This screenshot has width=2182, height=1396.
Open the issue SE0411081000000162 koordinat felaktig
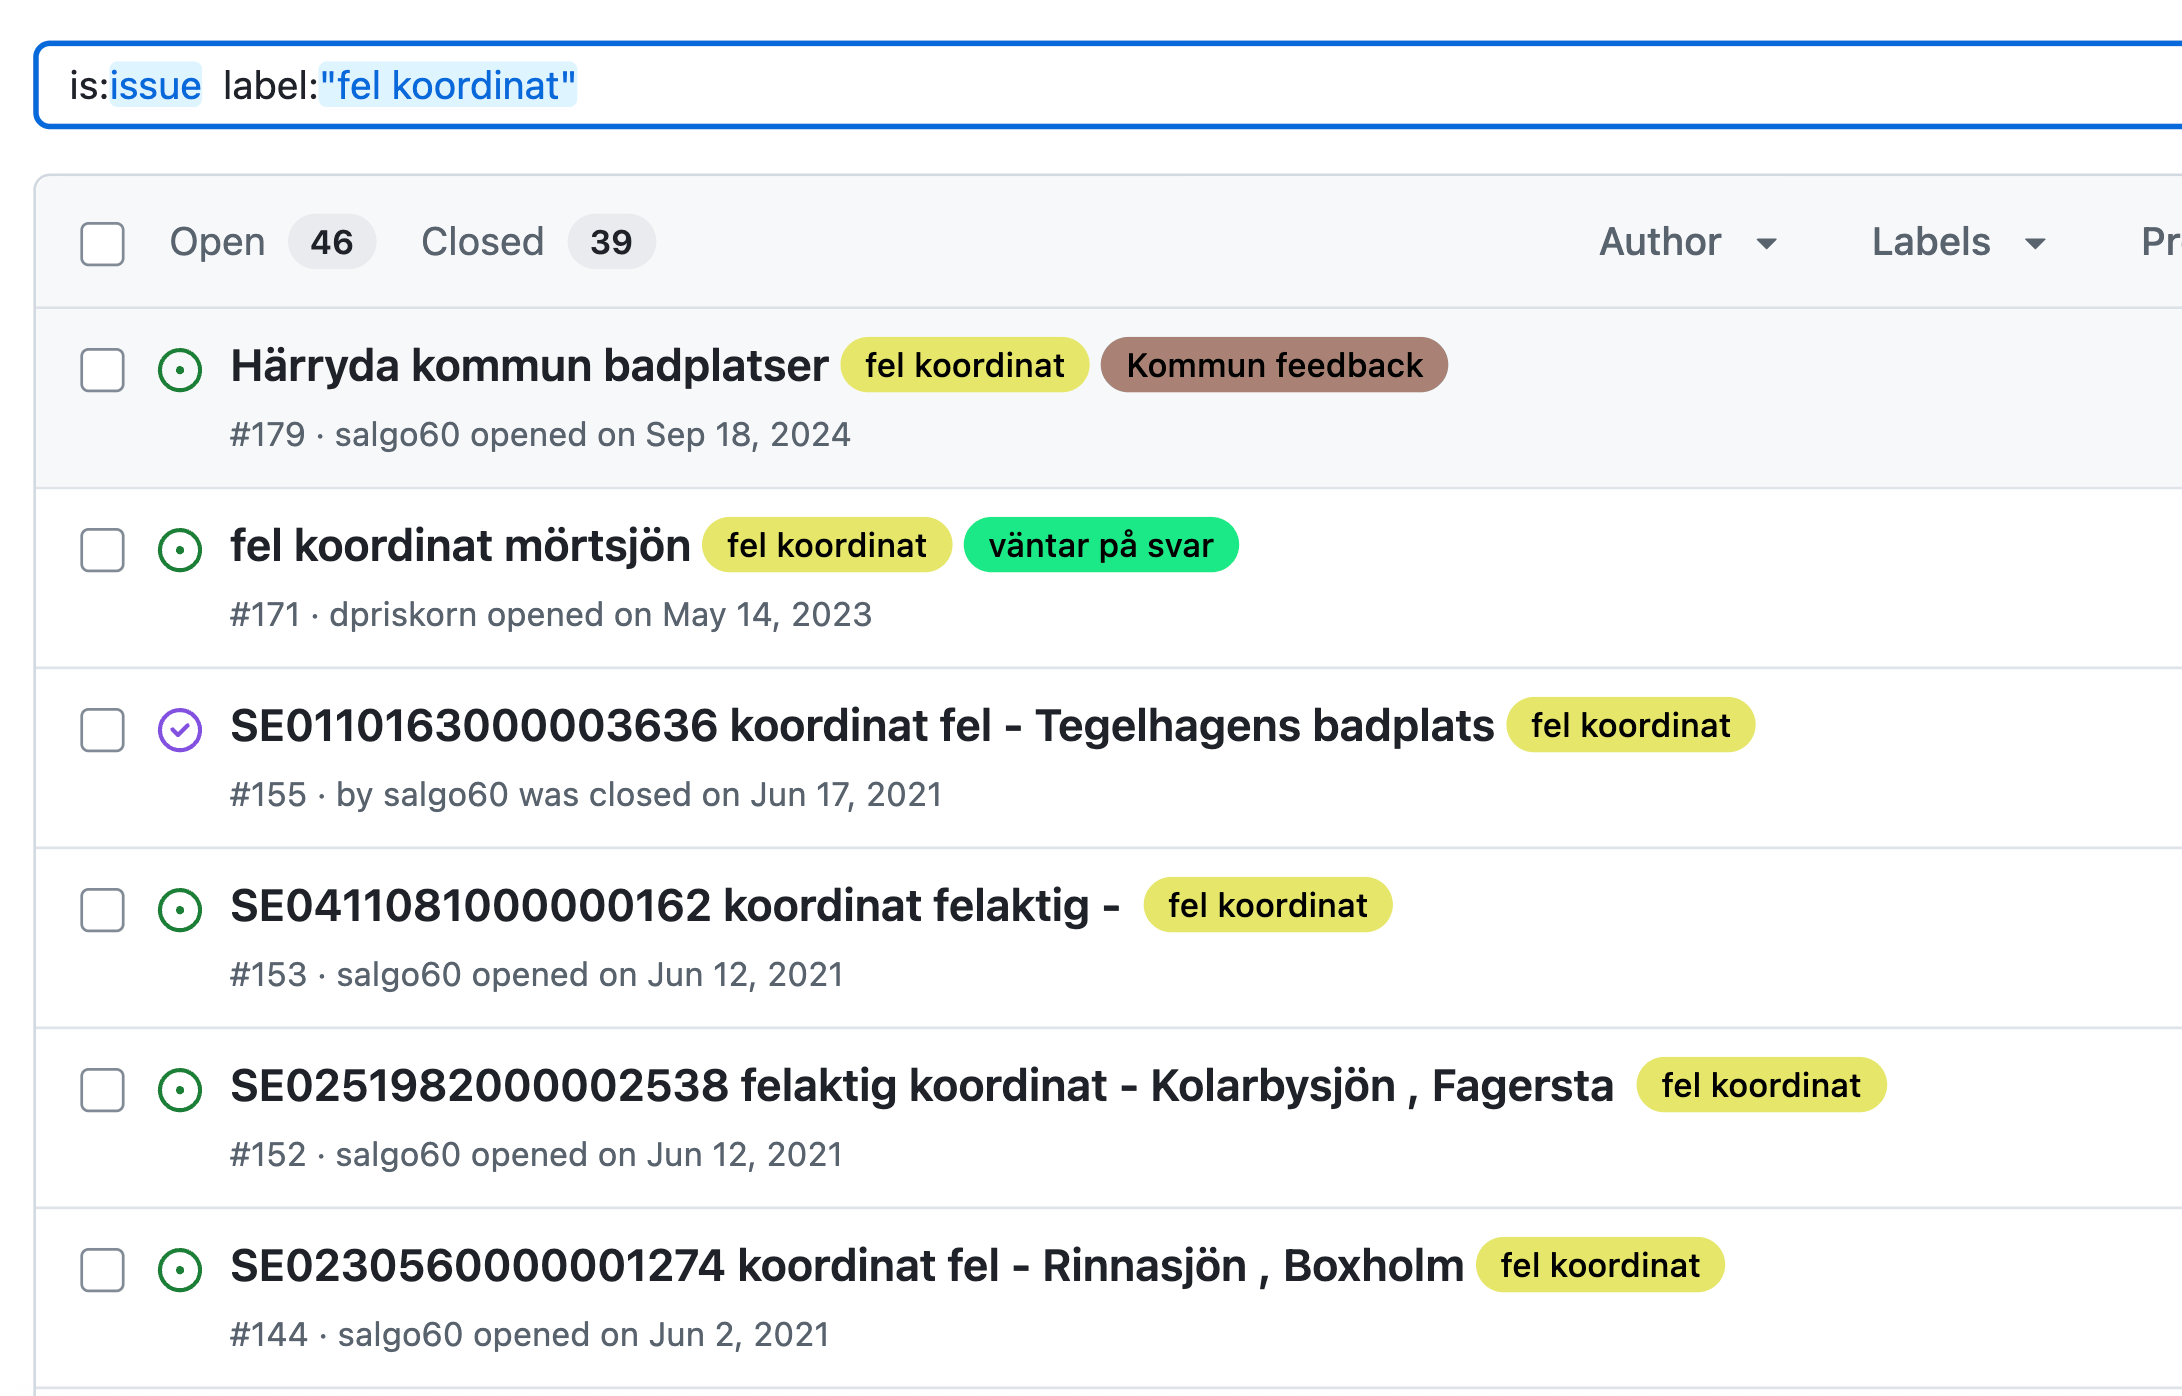point(674,906)
